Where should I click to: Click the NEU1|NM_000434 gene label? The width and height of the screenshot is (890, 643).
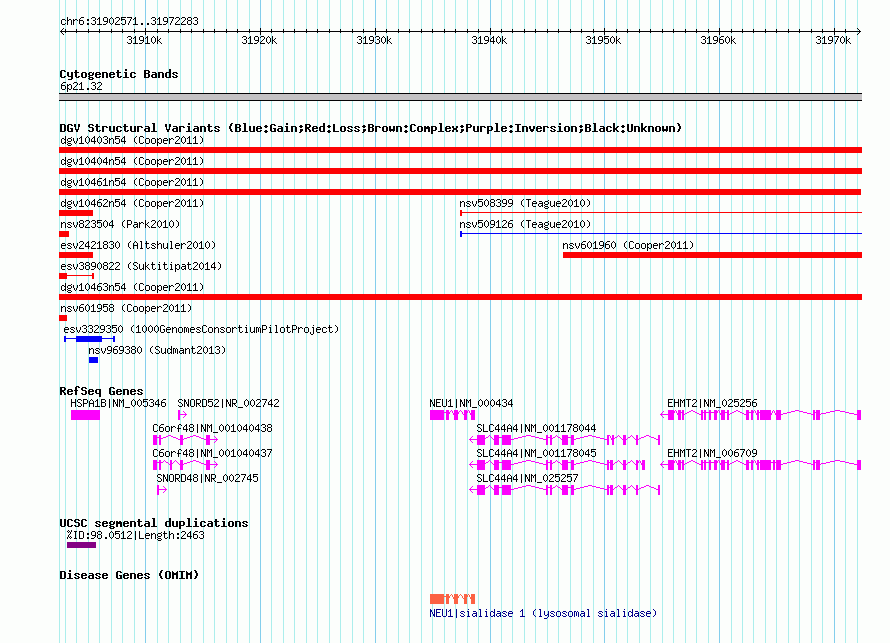coord(471,403)
